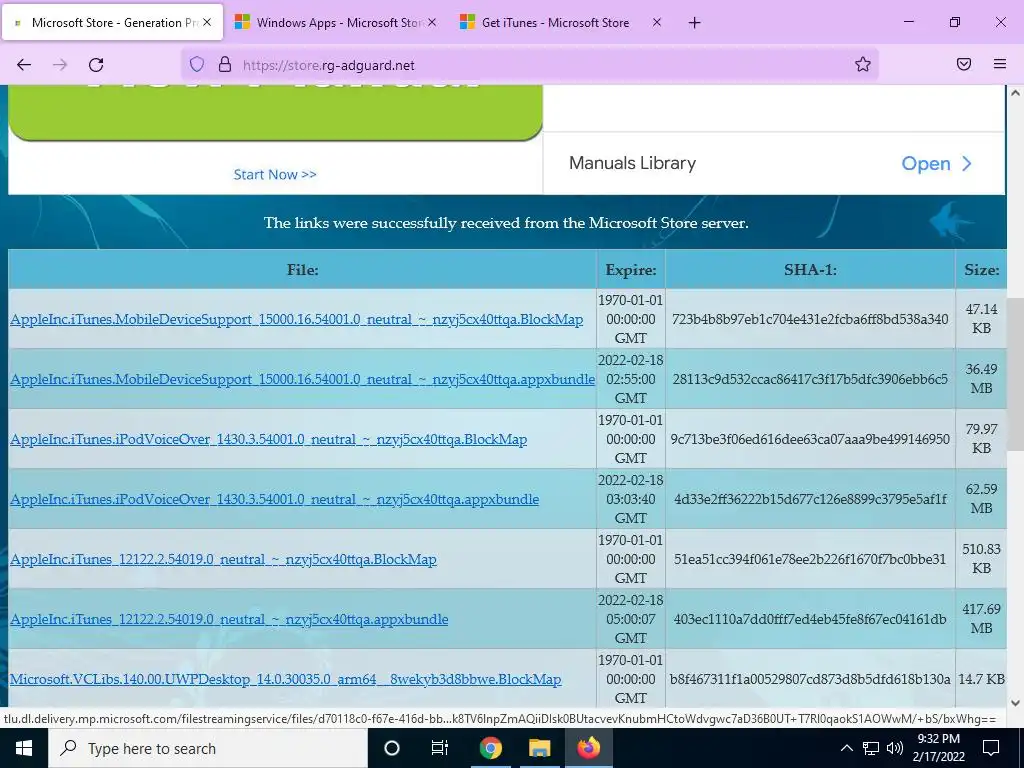The image size is (1024, 768).
Task: Click the forward navigation arrow
Action: point(60,65)
